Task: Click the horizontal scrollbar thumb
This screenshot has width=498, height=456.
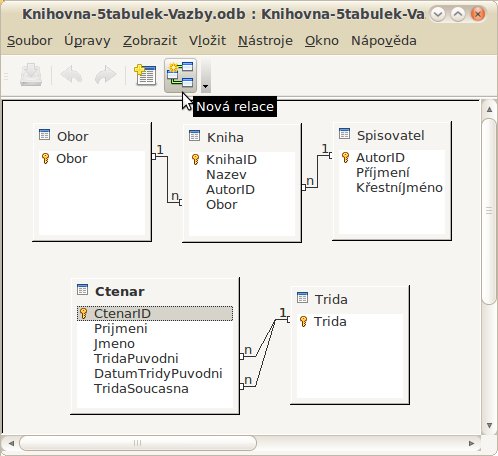Action: coord(138,443)
